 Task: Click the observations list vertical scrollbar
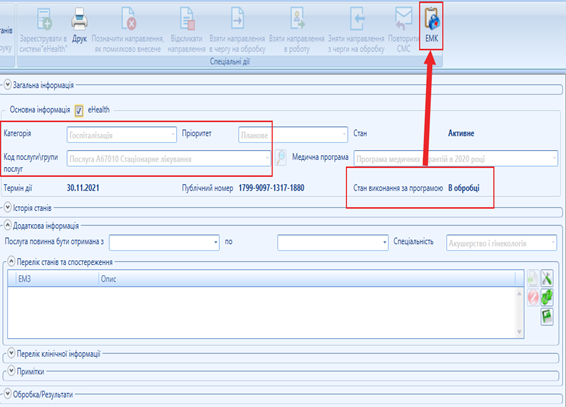(x=519, y=312)
